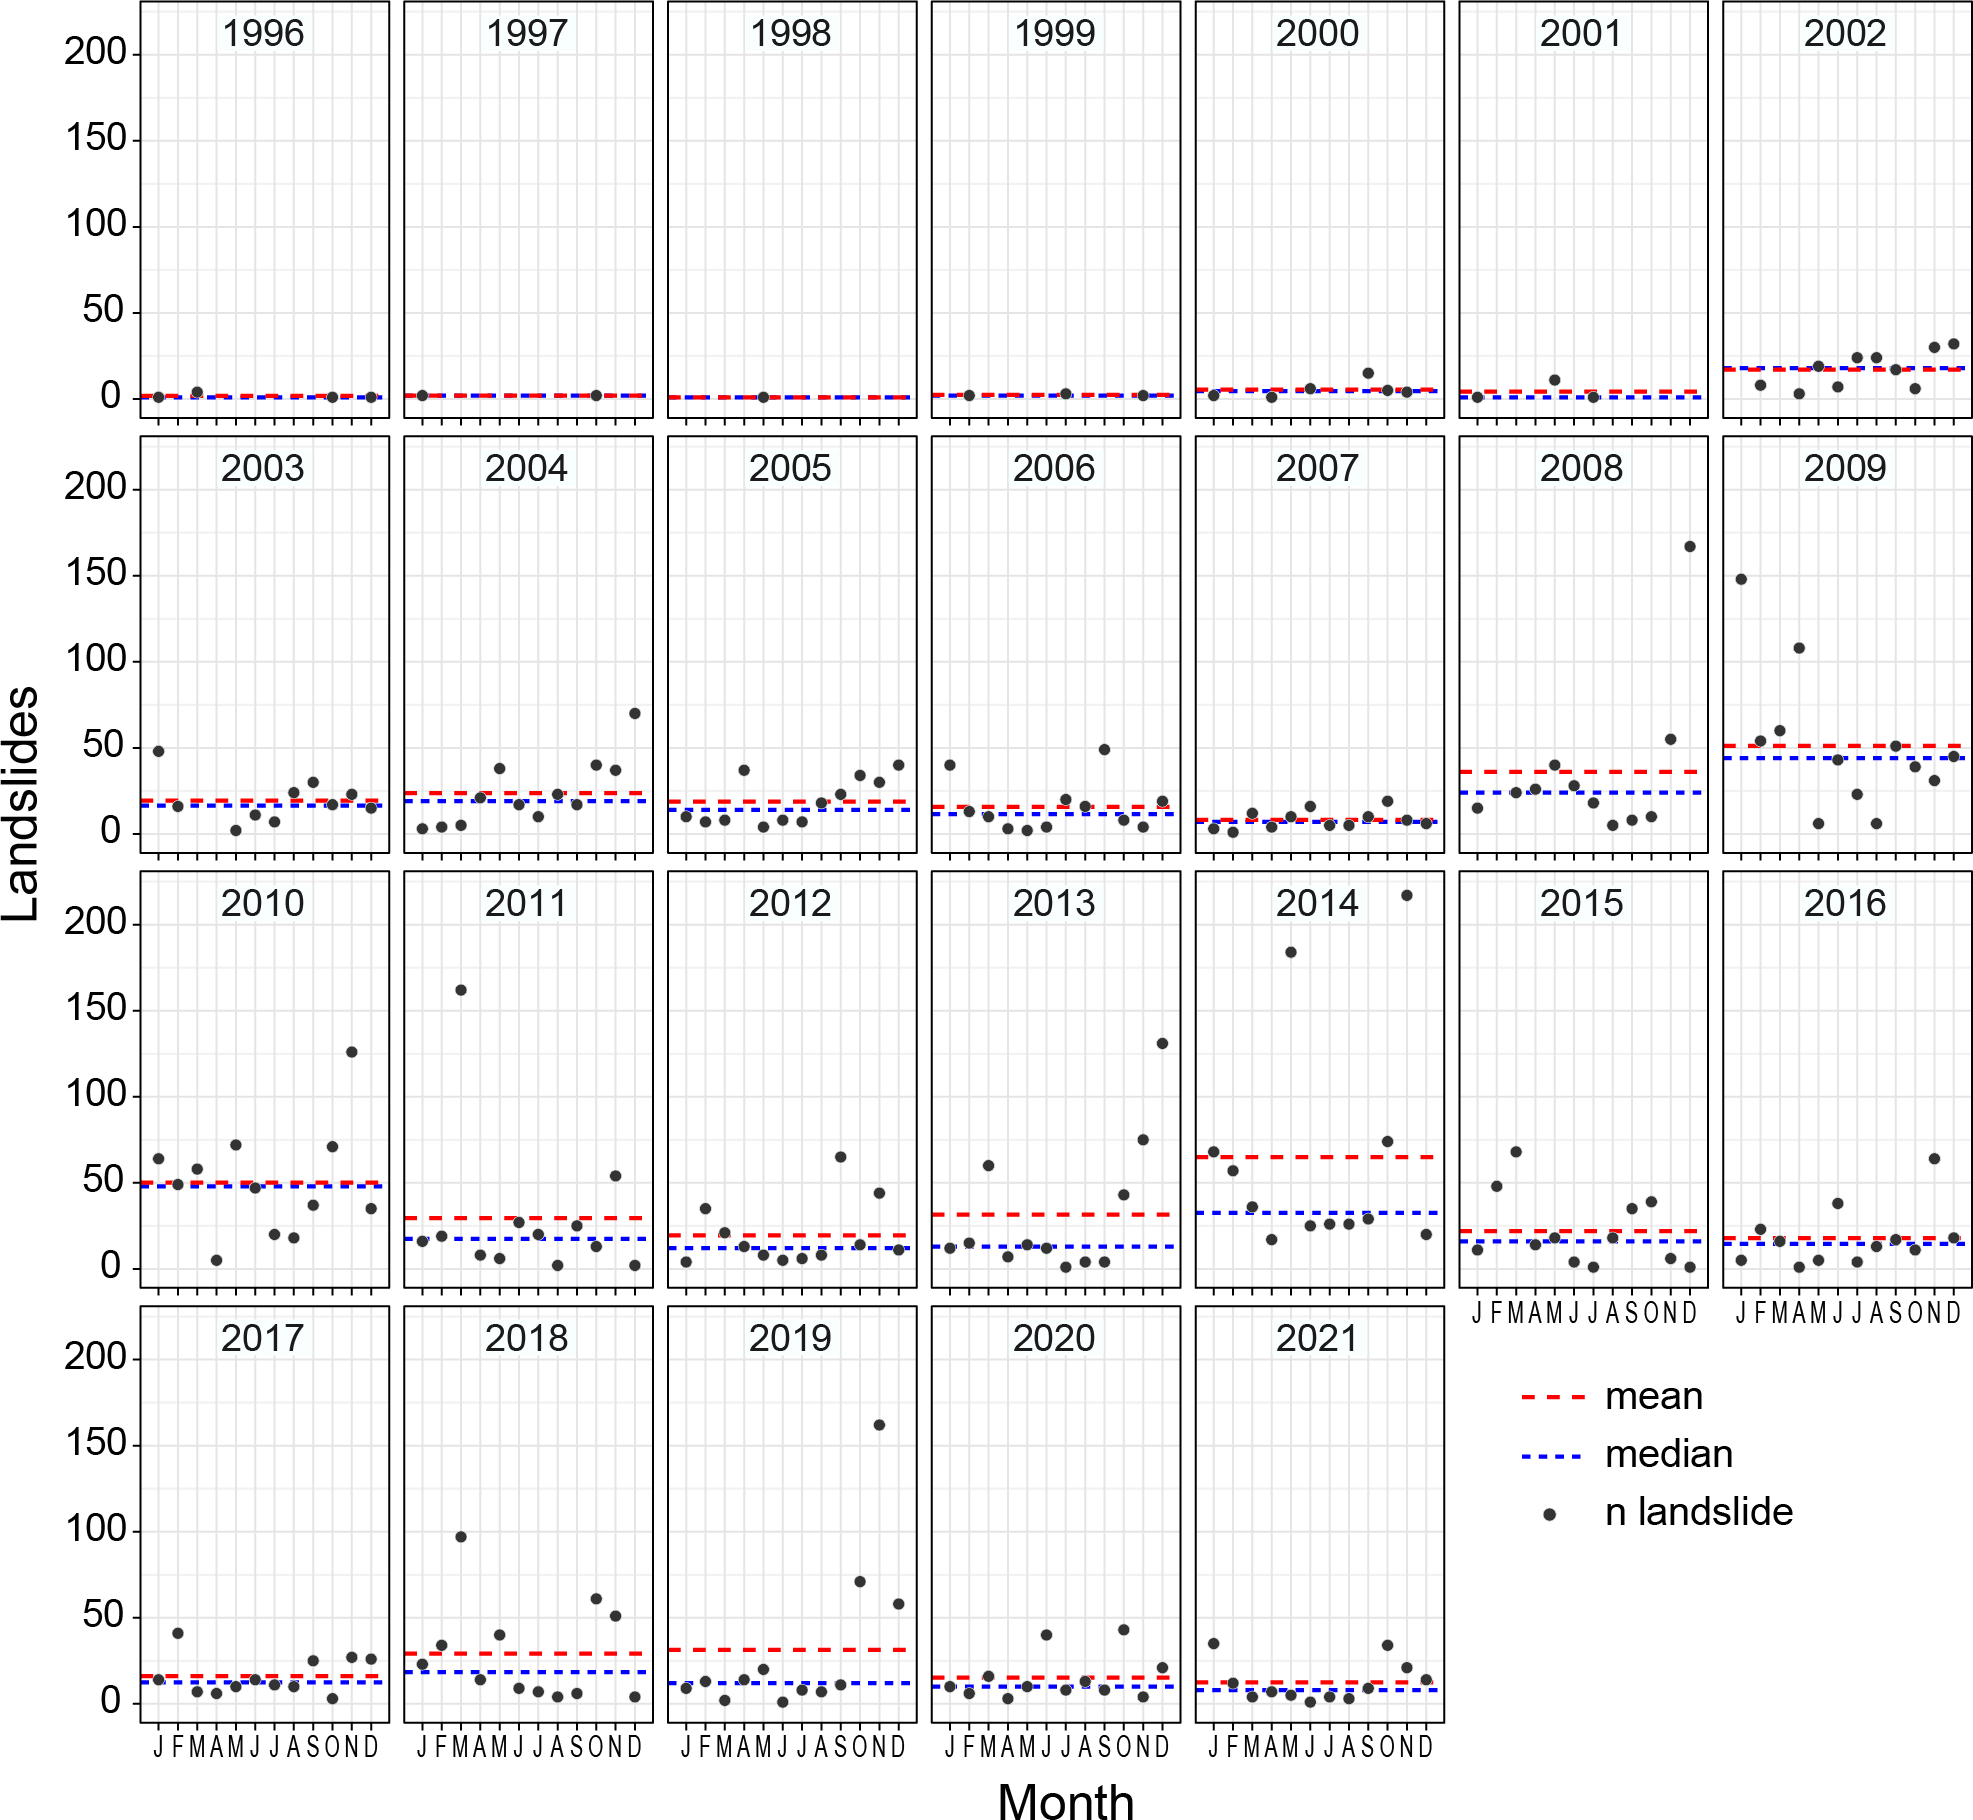Click the highest data point in 2010 panel
The width and height of the screenshot is (1973, 1820).
[351, 1052]
